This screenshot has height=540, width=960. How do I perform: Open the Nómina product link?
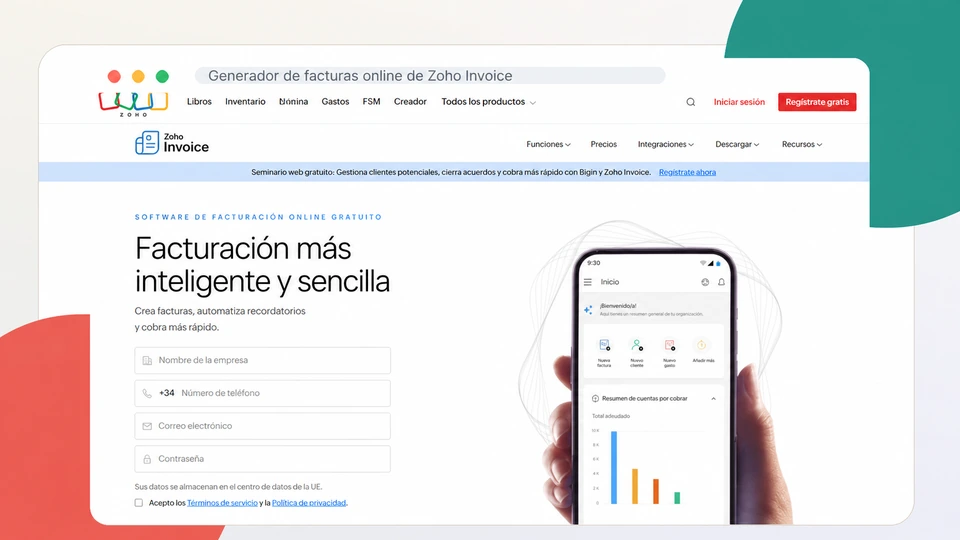click(x=293, y=102)
